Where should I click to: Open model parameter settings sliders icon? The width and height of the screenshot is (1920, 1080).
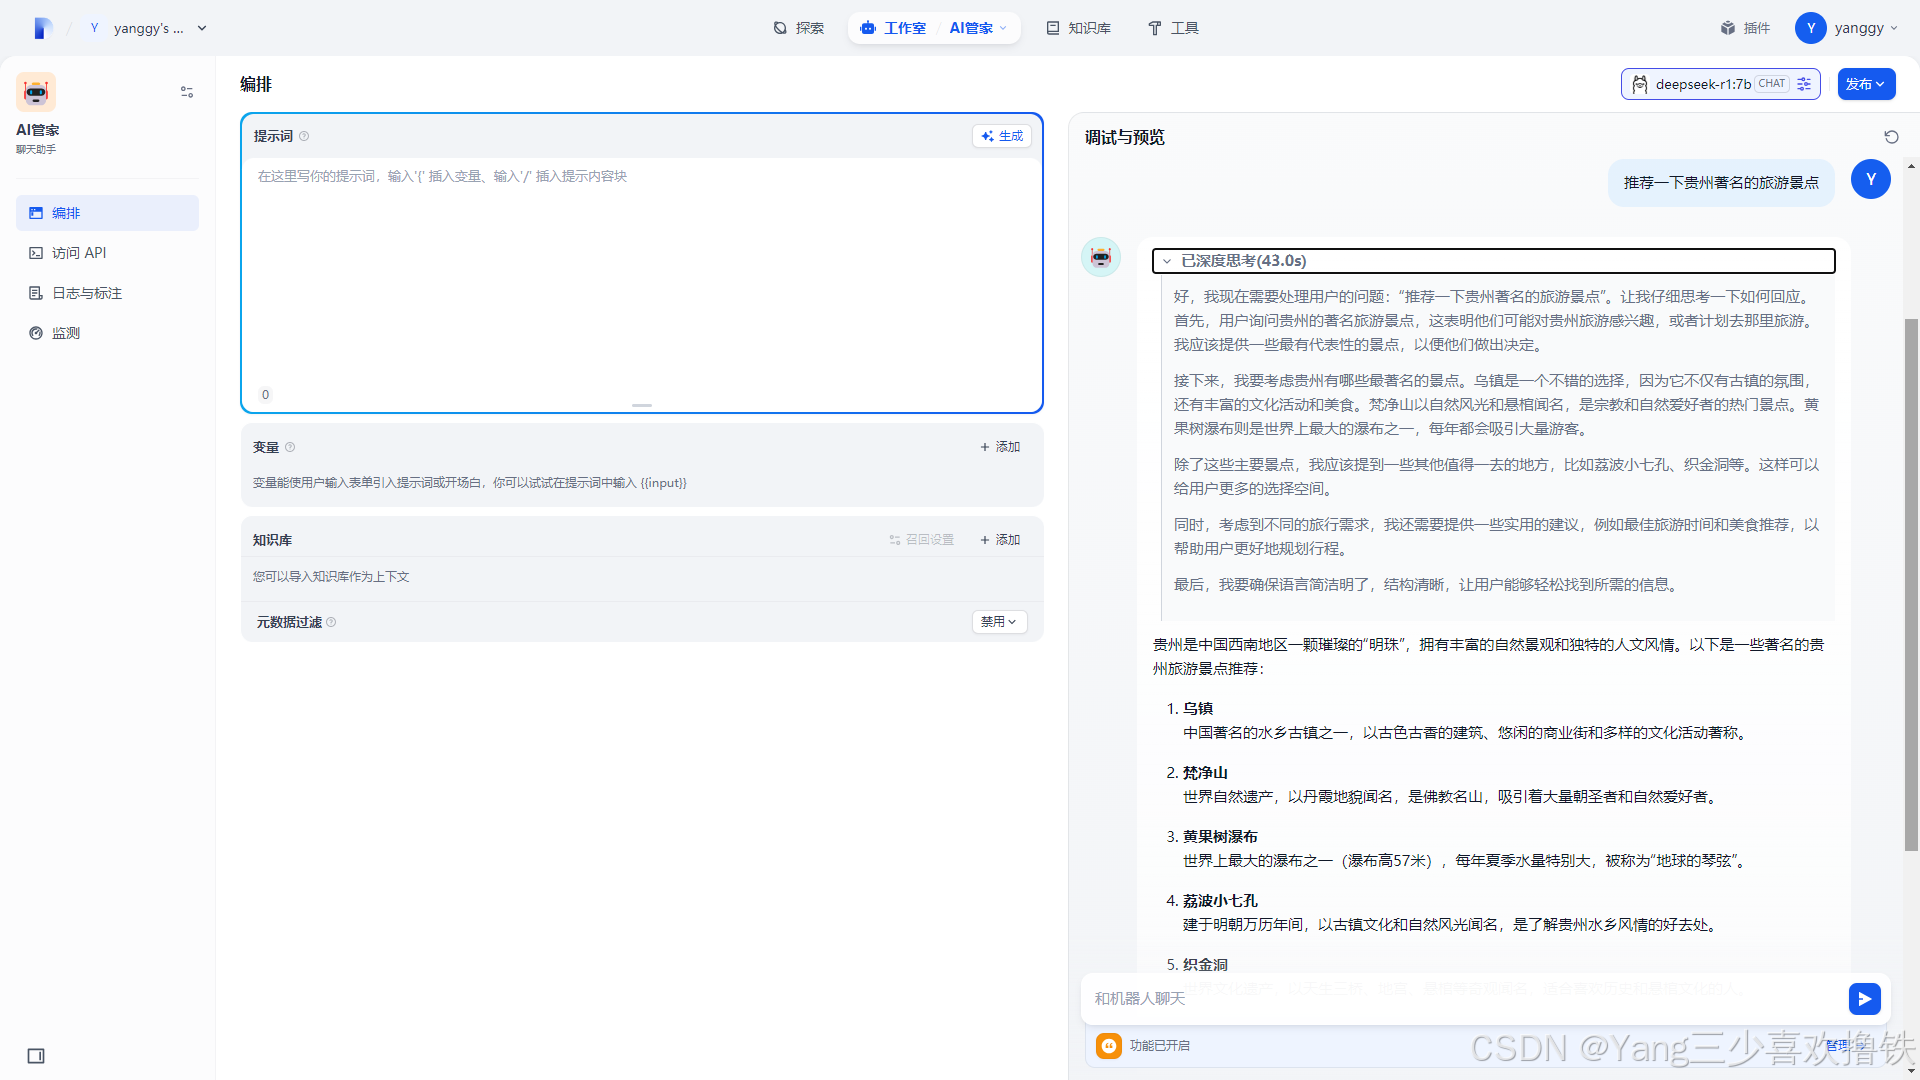coord(1804,84)
